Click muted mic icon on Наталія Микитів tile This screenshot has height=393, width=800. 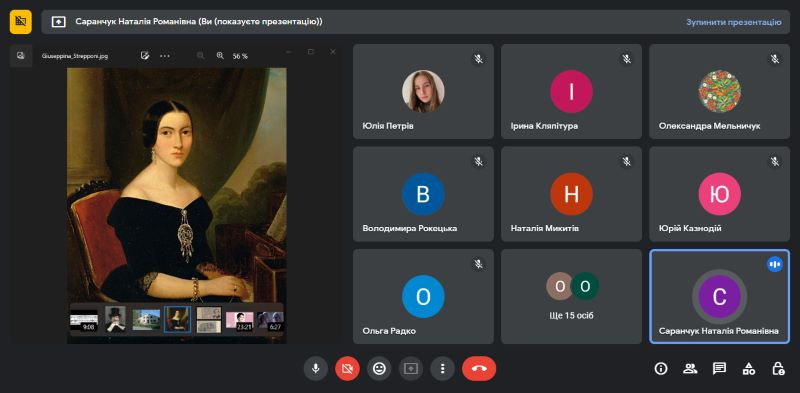[x=627, y=162]
